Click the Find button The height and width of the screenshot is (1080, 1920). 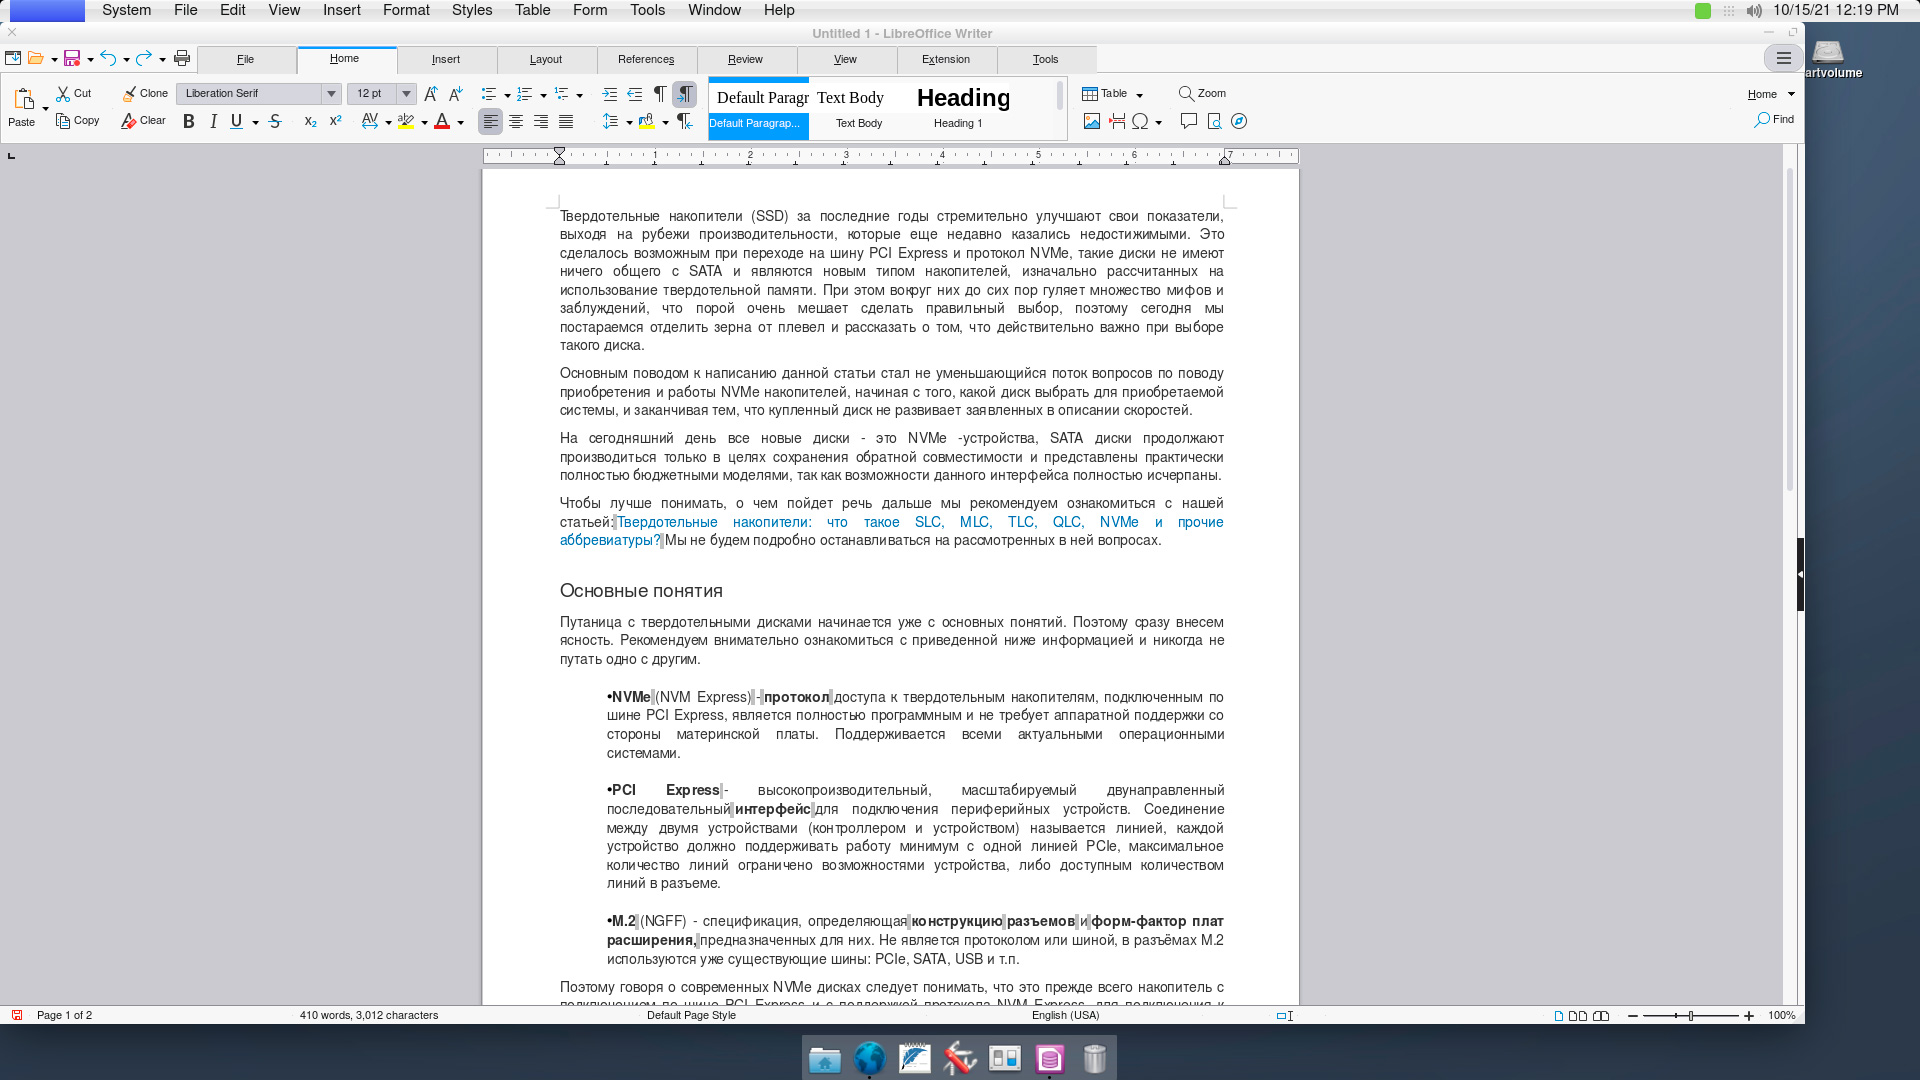[1774, 120]
